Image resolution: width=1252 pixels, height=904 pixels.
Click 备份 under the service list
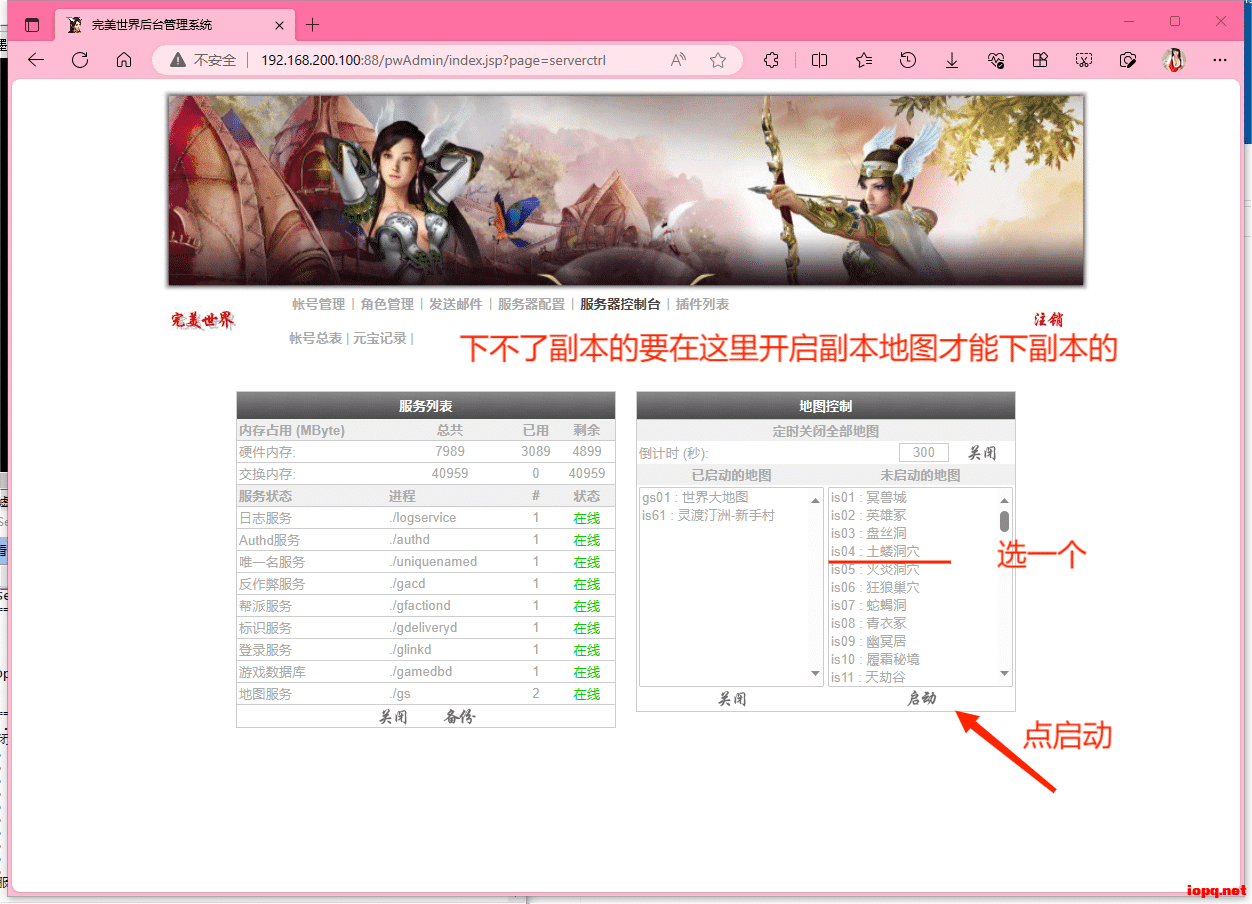pyautogui.click(x=460, y=717)
